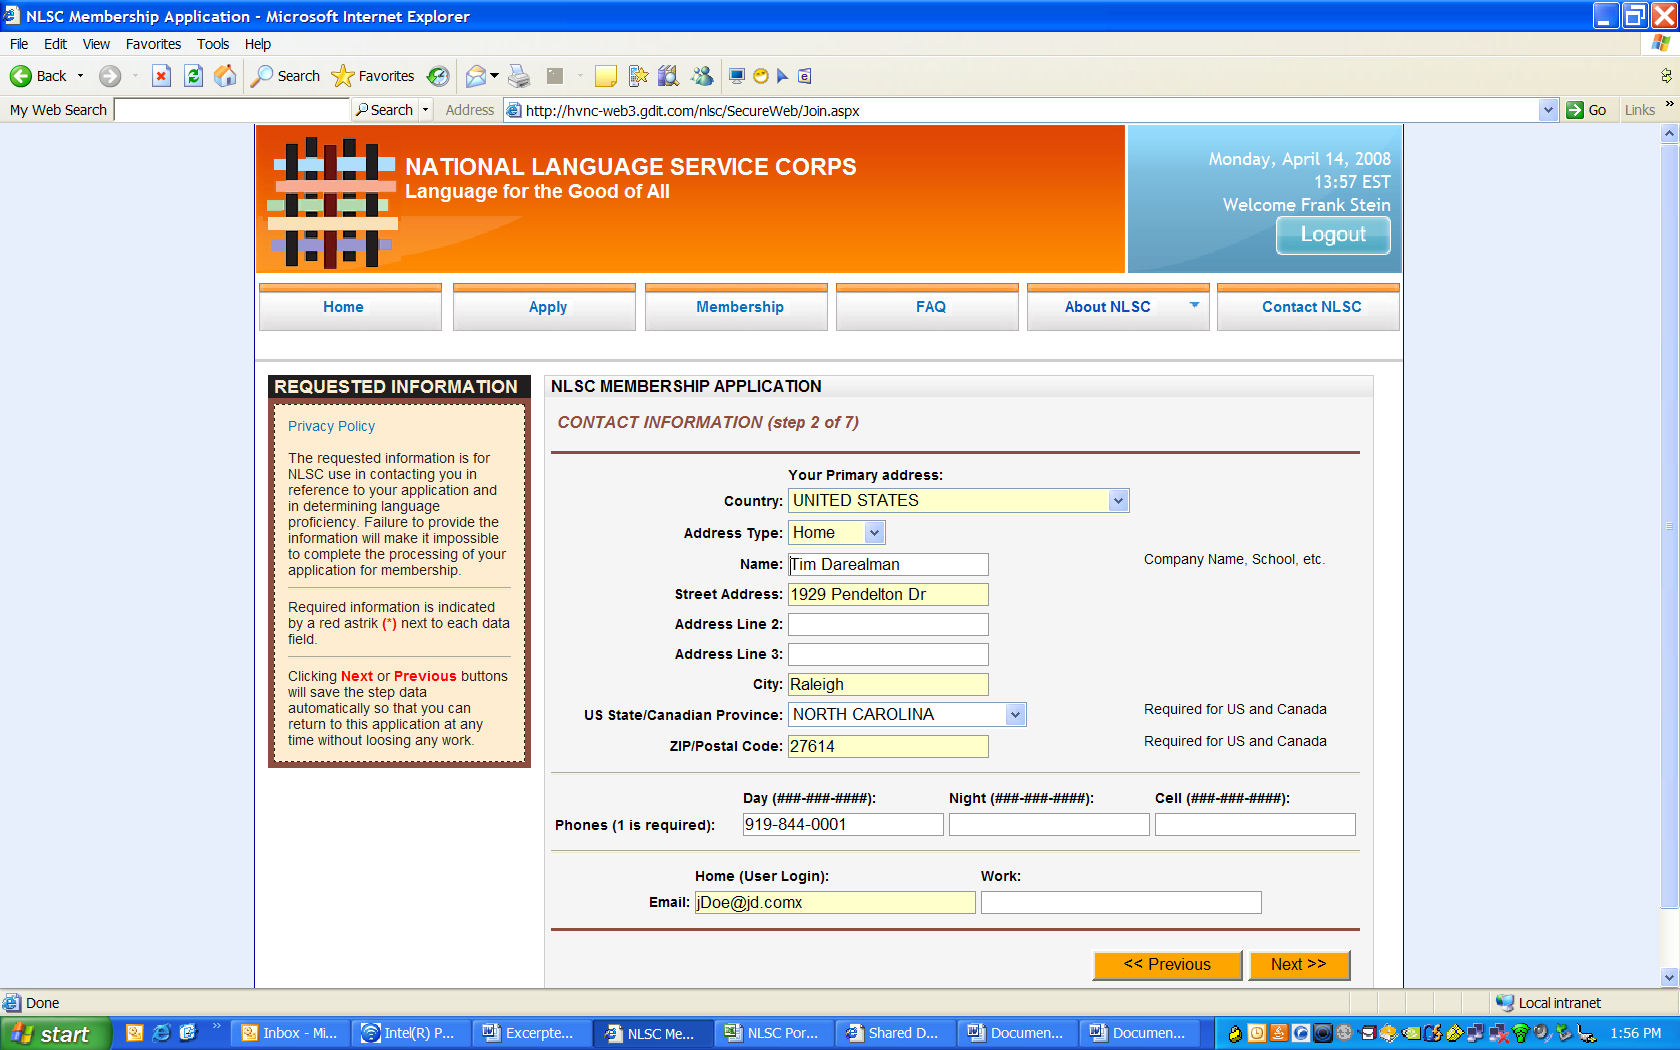Open the Windows start menu
The image size is (1680, 1050).
55,1034
